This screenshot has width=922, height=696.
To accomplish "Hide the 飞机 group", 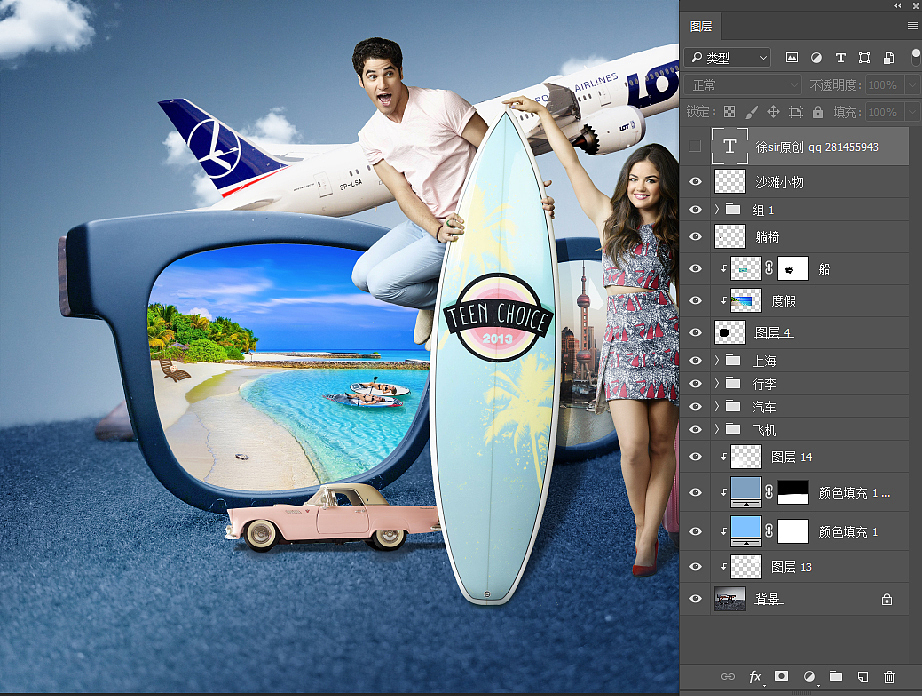I will 695,429.
